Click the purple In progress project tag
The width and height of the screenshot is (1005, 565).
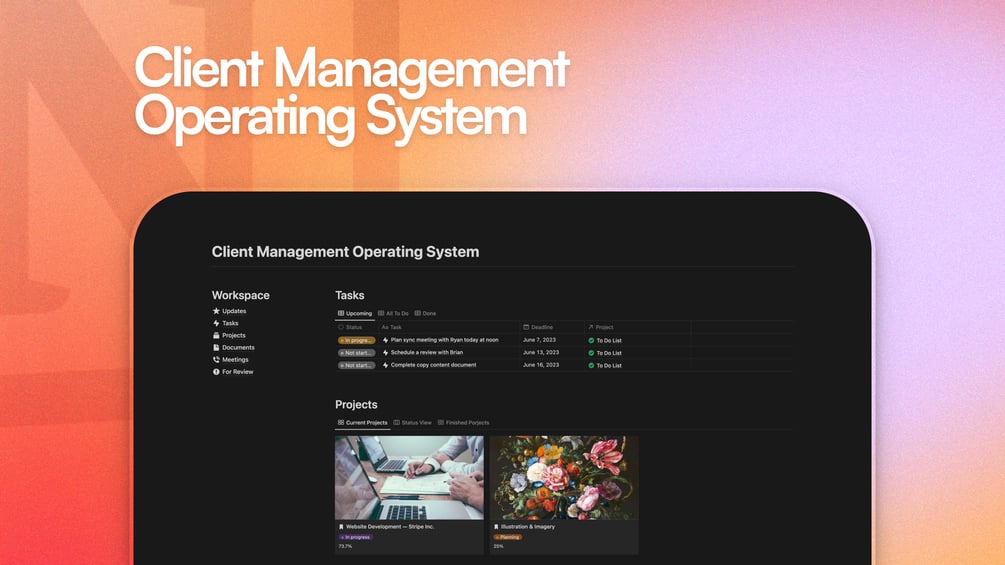coord(355,537)
